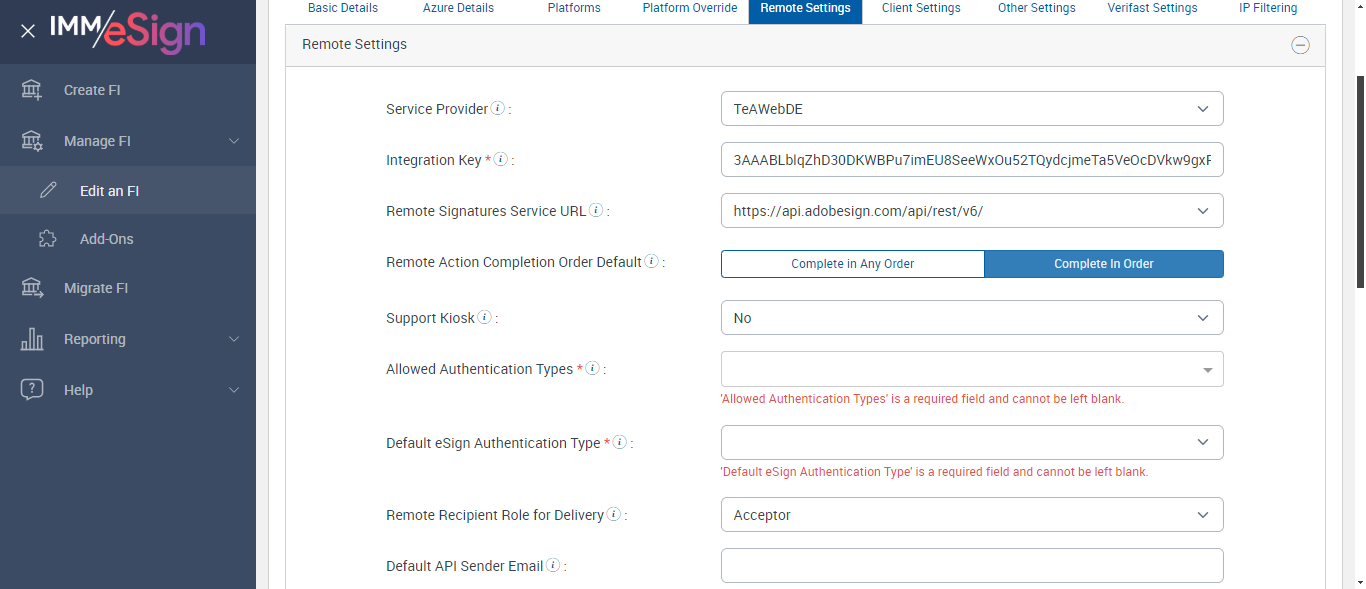
Task: Click the Default API Sender Email field
Action: (x=972, y=565)
